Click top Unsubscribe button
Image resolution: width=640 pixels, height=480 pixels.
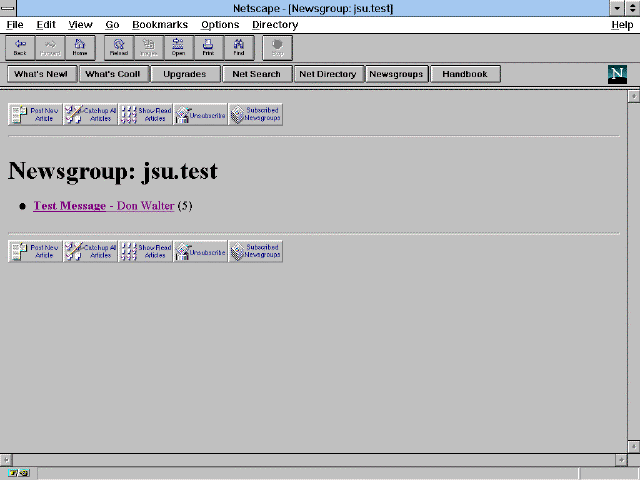coord(200,114)
